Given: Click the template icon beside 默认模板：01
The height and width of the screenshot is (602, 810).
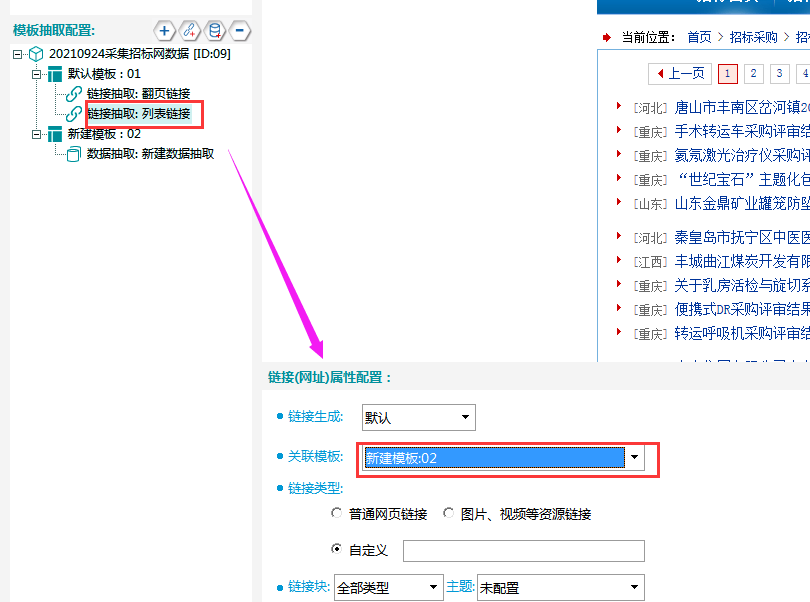Looking at the screenshot, I should (53, 73).
